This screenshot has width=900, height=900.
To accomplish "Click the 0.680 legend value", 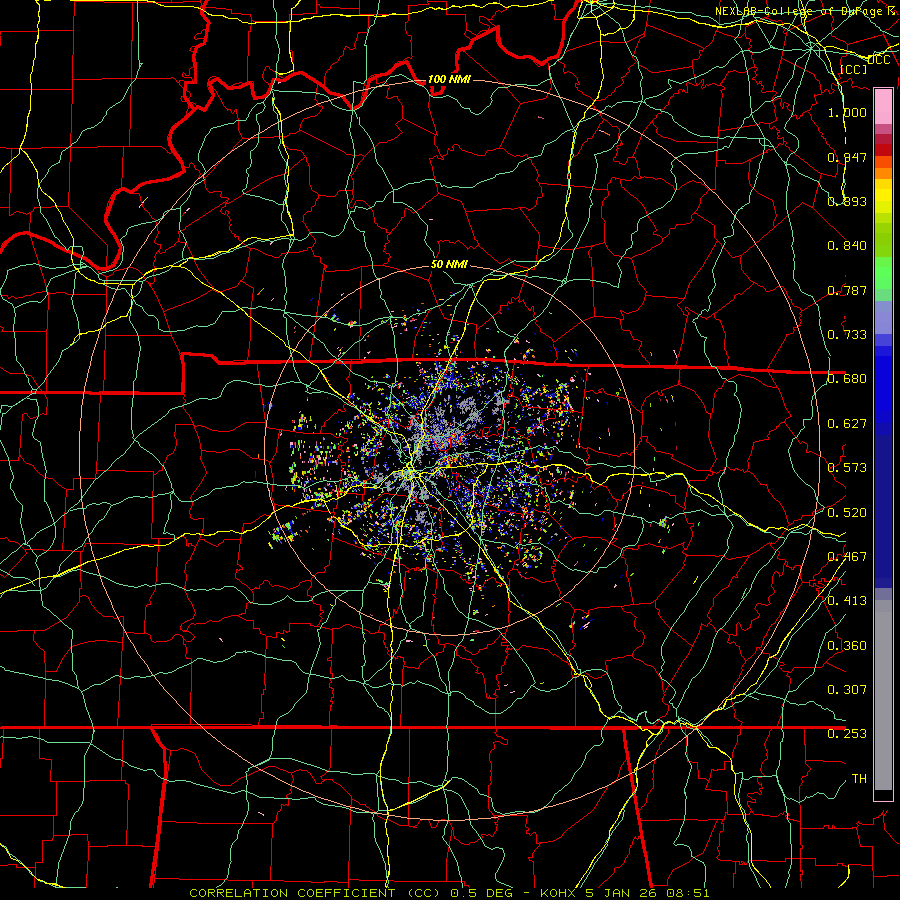I will tap(847, 379).
